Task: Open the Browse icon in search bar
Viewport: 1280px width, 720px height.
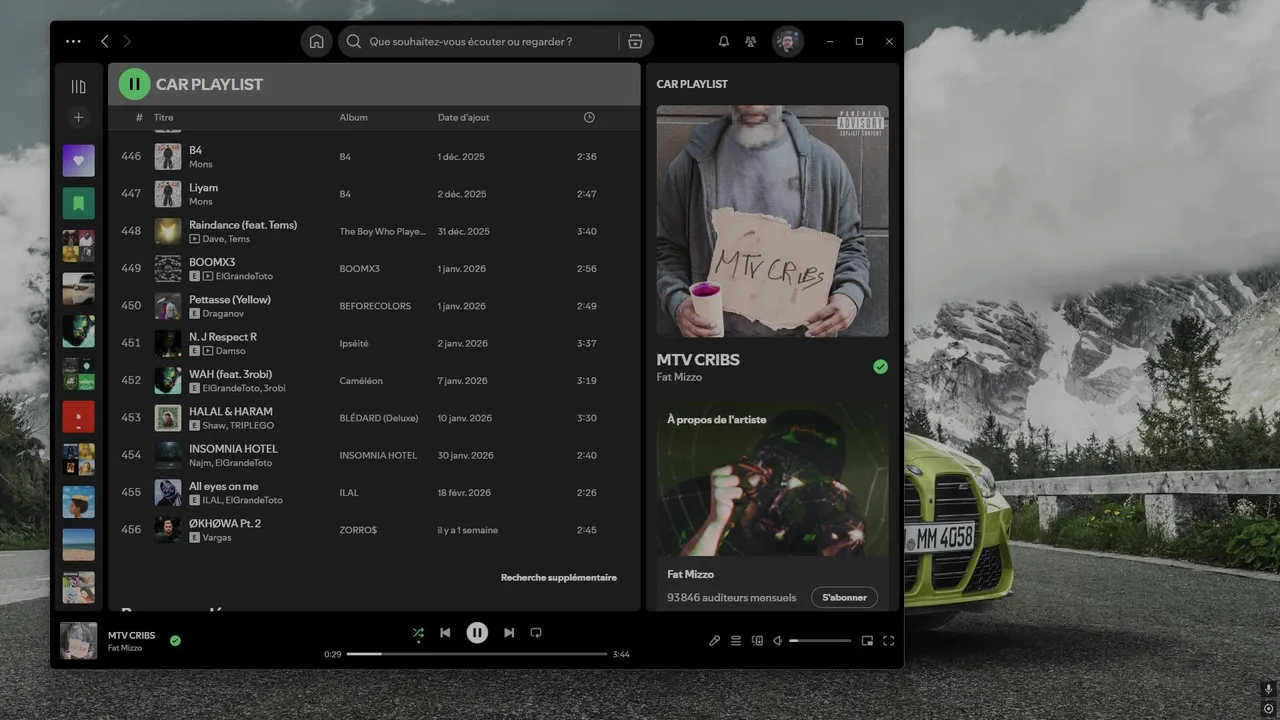Action: pos(635,41)
